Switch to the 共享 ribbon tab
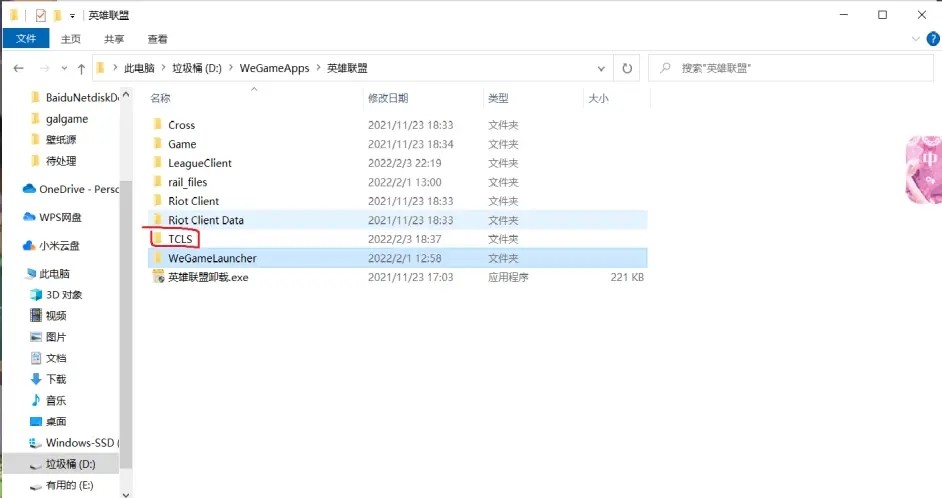Image resolution: width=942 pixels, height=498 pixels. coord(114,39)
